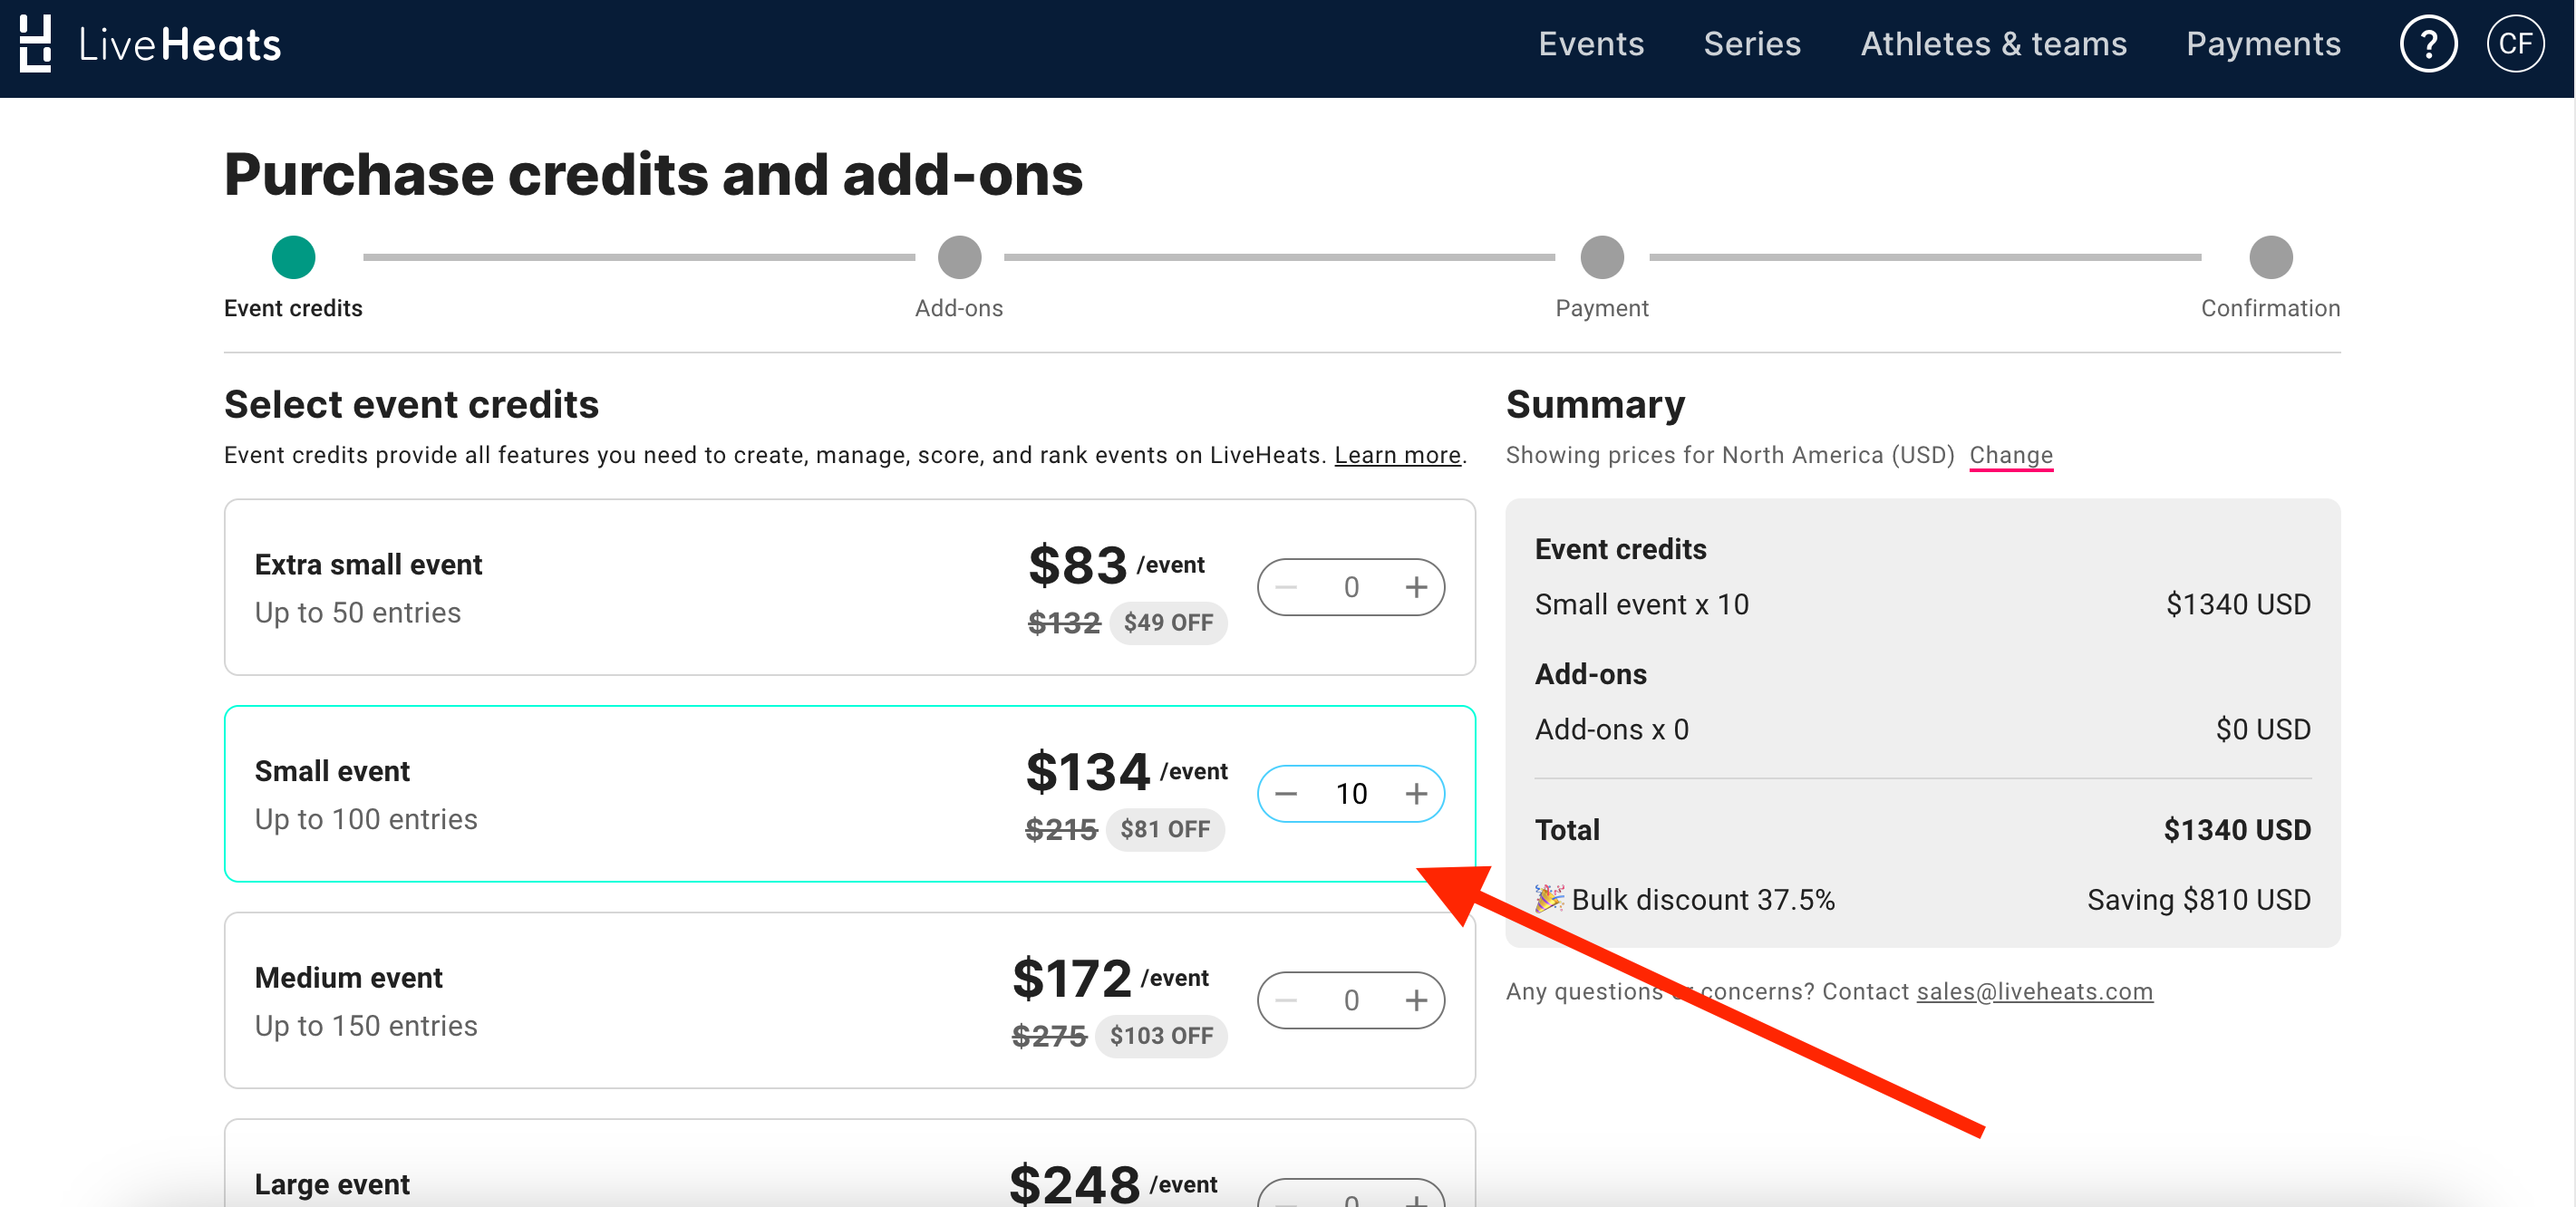
Task: Click the Small event quantity field showing 10
Action: pos(1351,794)
